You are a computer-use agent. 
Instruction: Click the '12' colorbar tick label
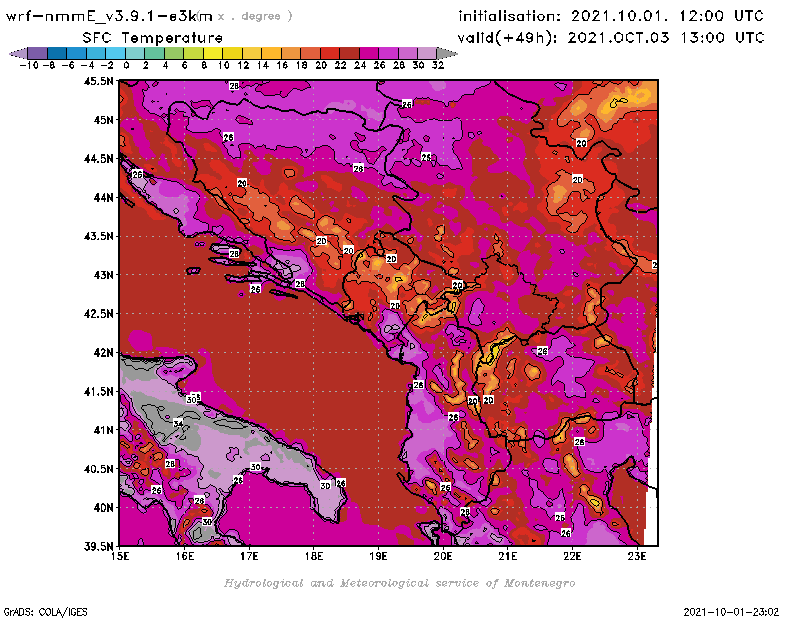point(243,65)
